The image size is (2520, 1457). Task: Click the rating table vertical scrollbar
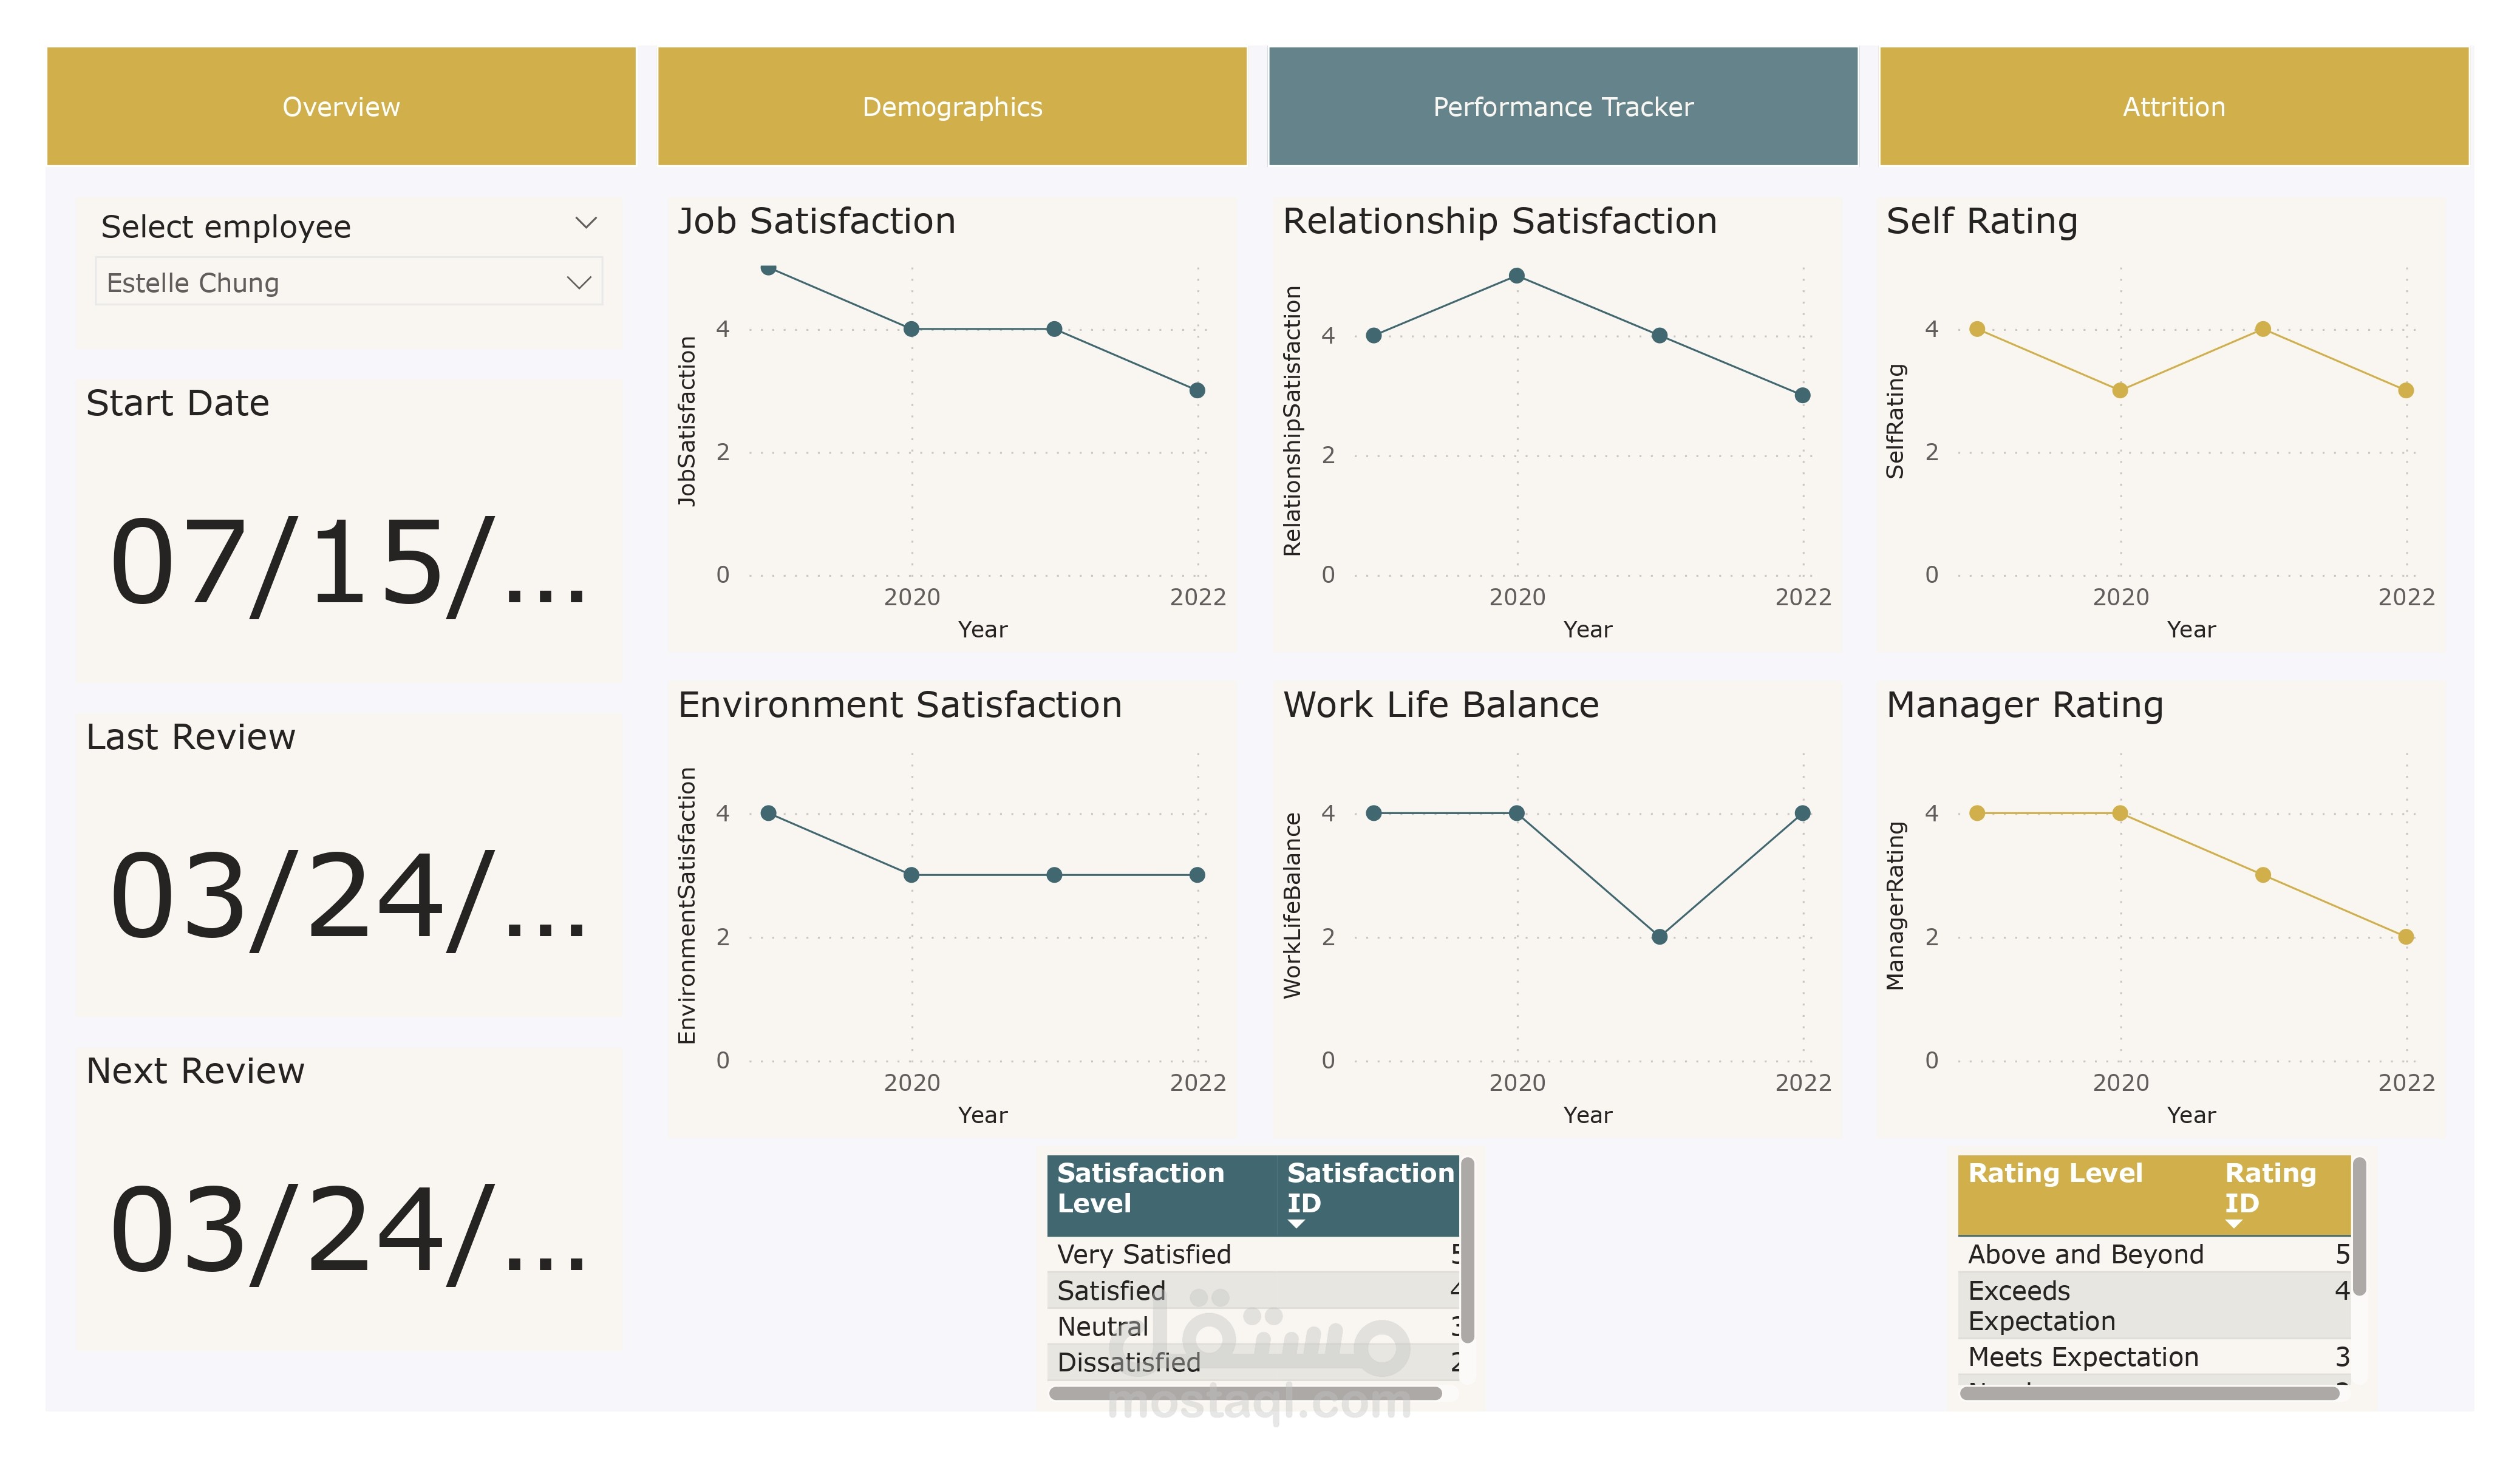[x=2359, y=1226]
